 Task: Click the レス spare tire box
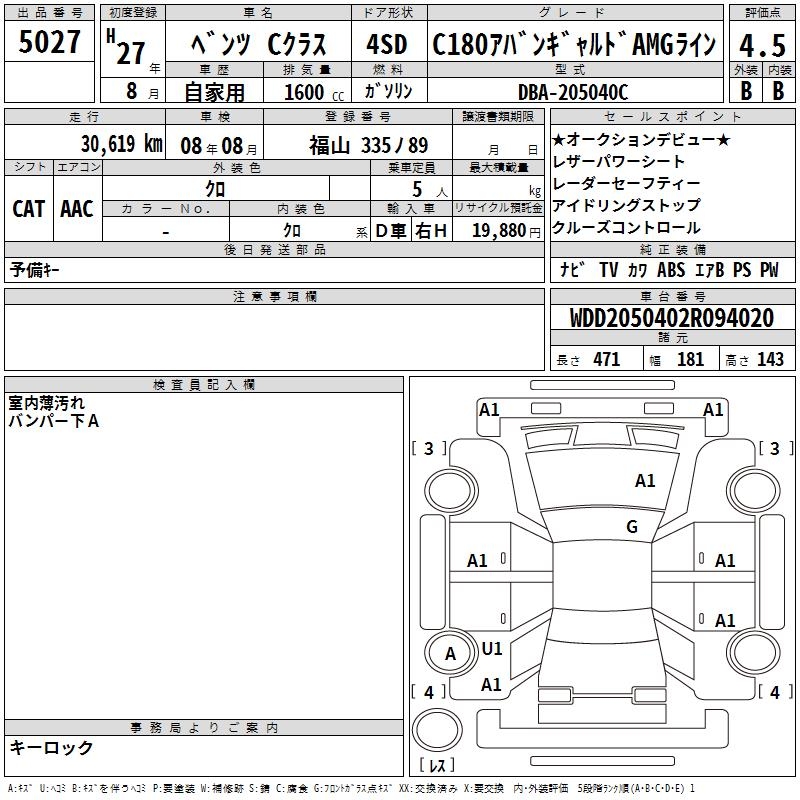pyautogui.click(x=437, y=765)
